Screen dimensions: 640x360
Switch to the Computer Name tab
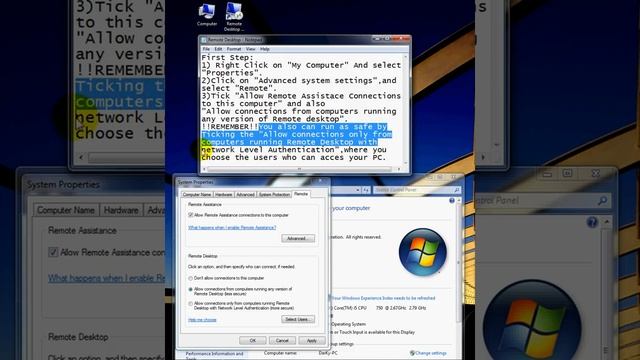(x=197, y=195)
